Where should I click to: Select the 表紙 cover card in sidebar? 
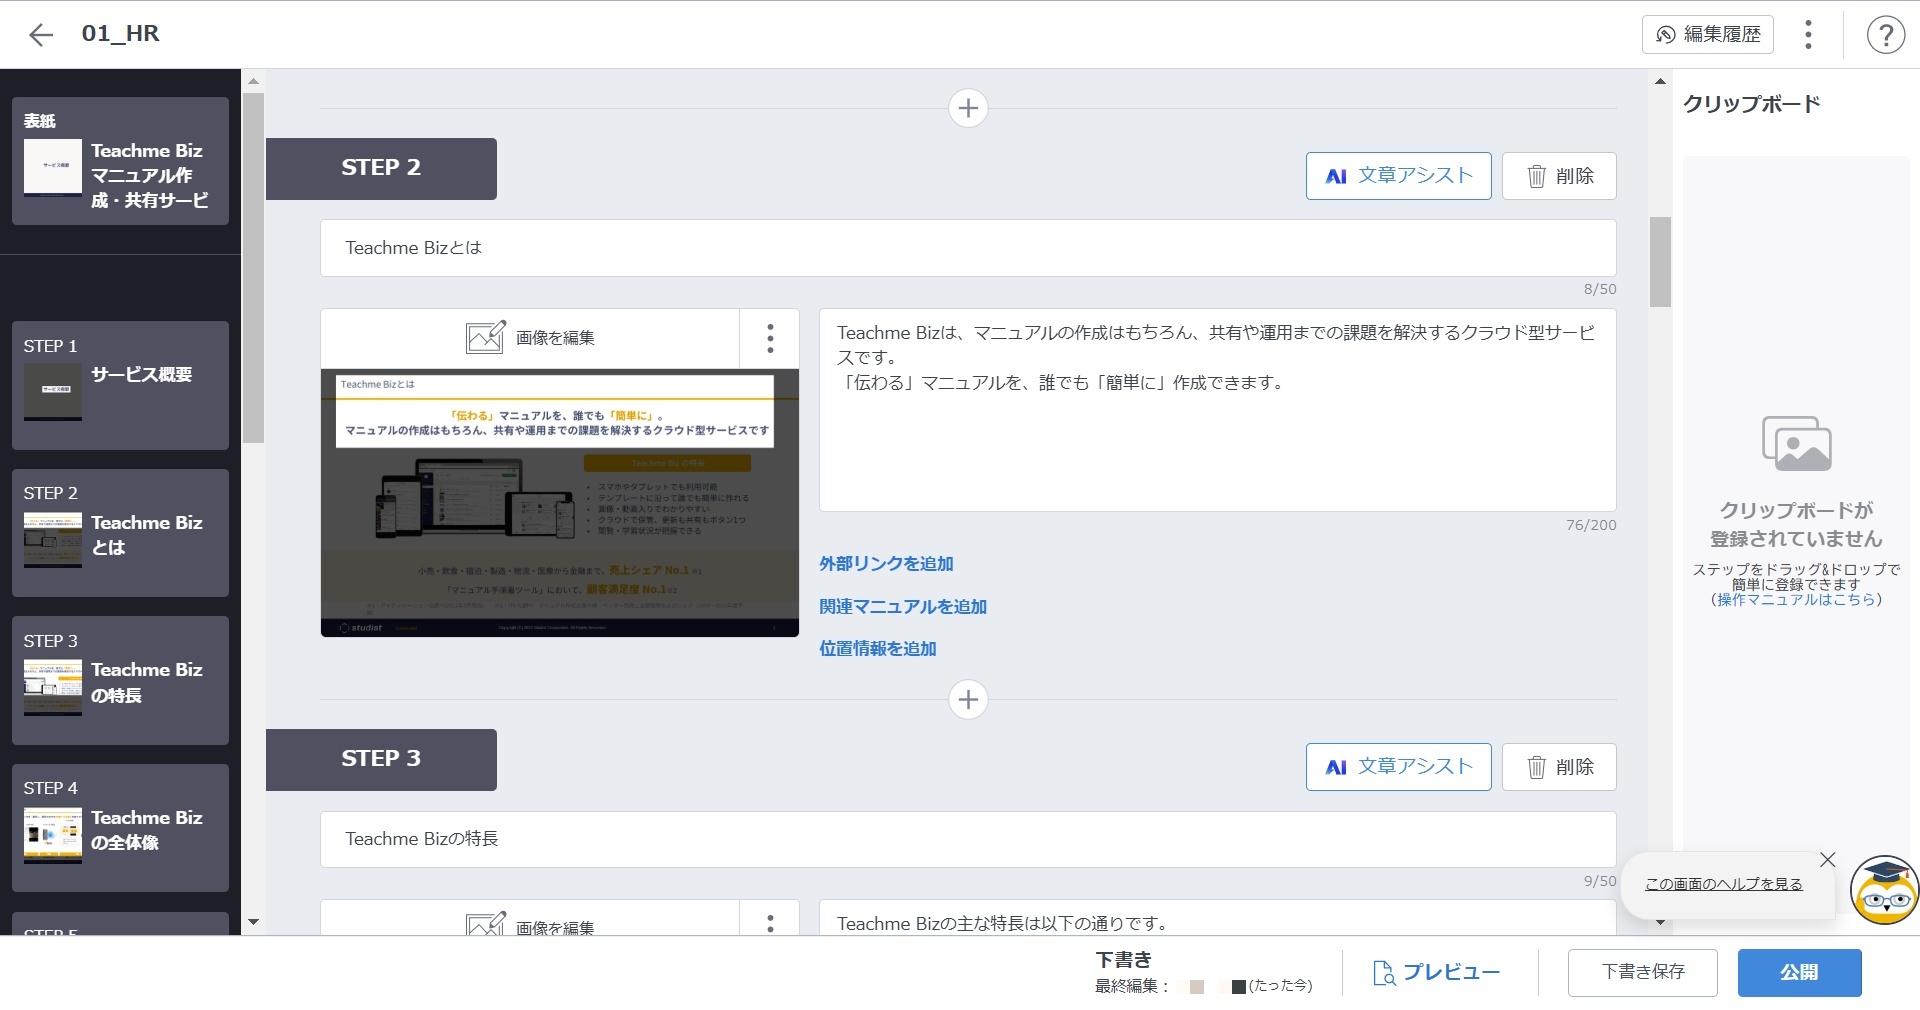(120, 161)
